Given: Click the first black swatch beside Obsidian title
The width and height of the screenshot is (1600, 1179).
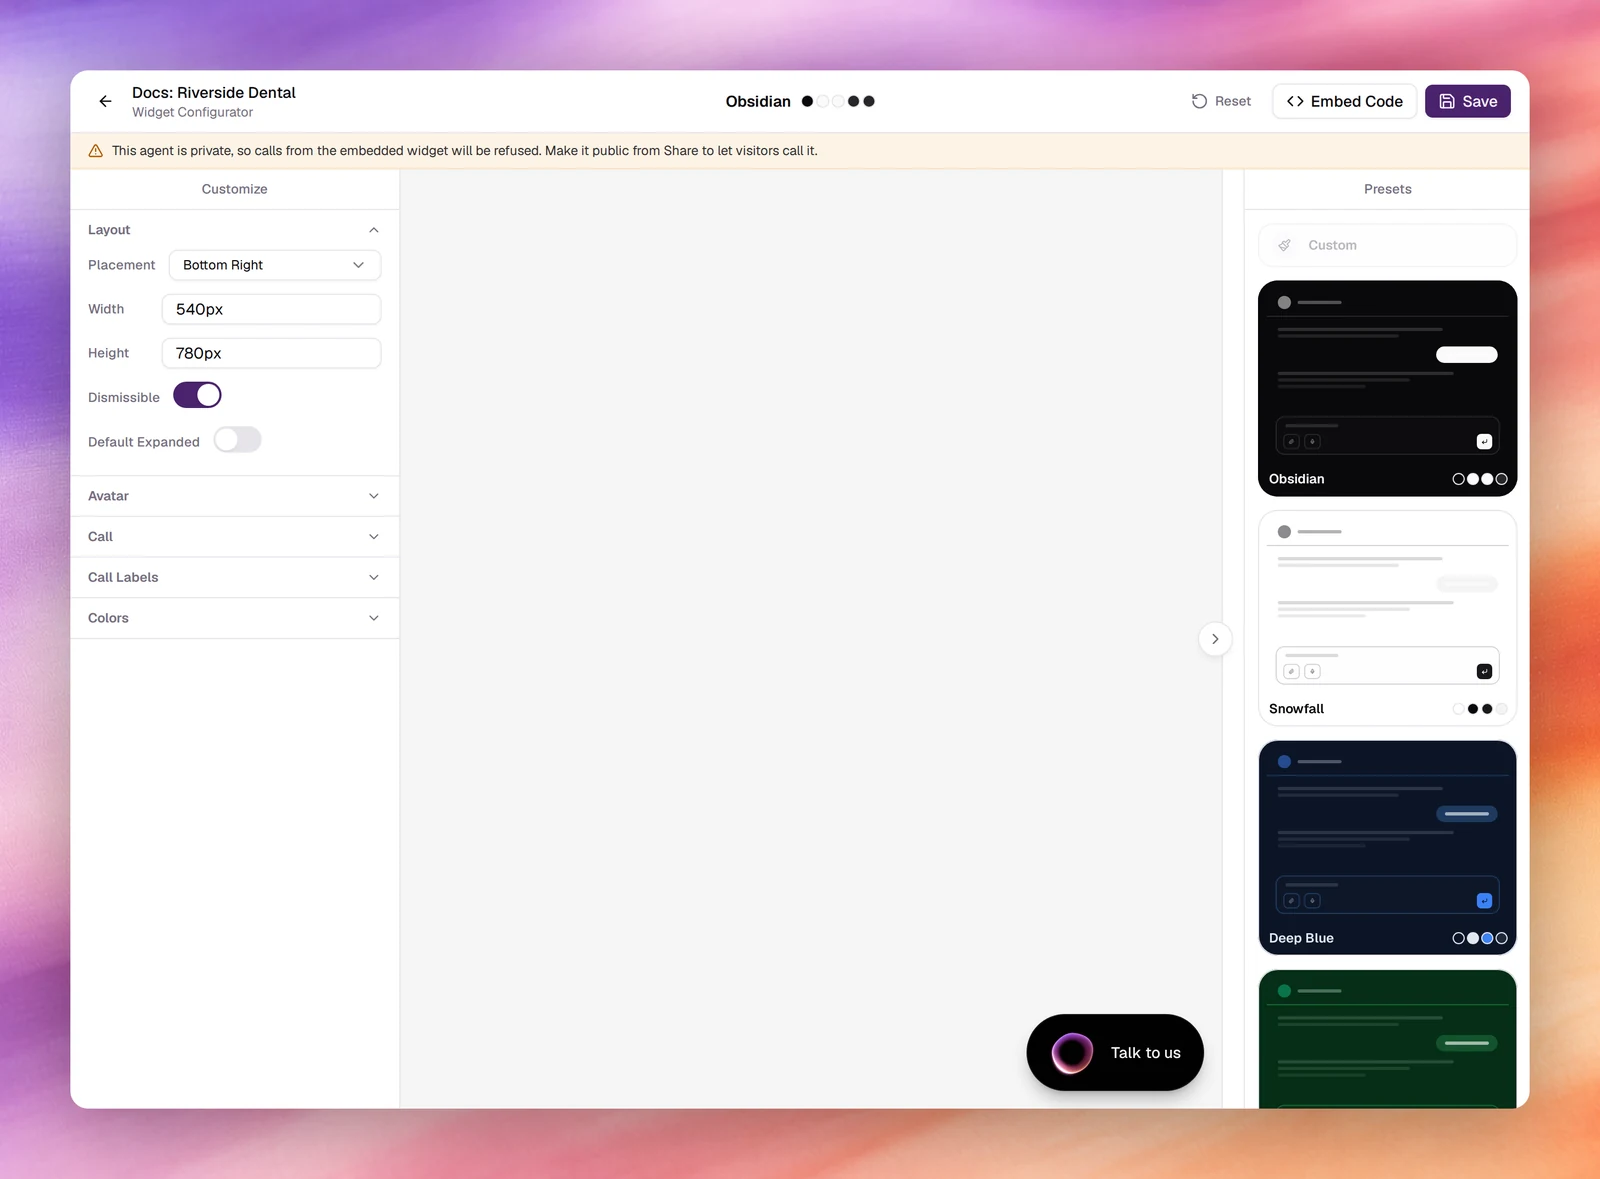Looking at the screenshot, I should click(x=807, y=101).
